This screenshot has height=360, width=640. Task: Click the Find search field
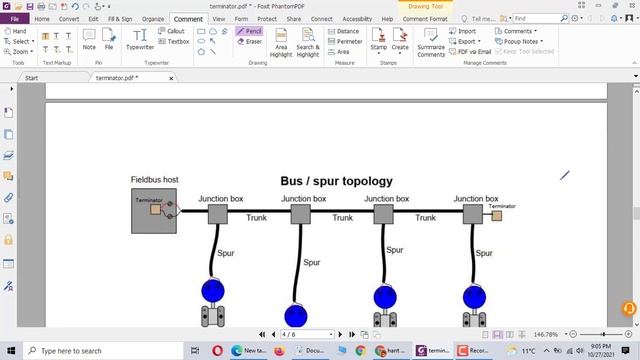537,18
